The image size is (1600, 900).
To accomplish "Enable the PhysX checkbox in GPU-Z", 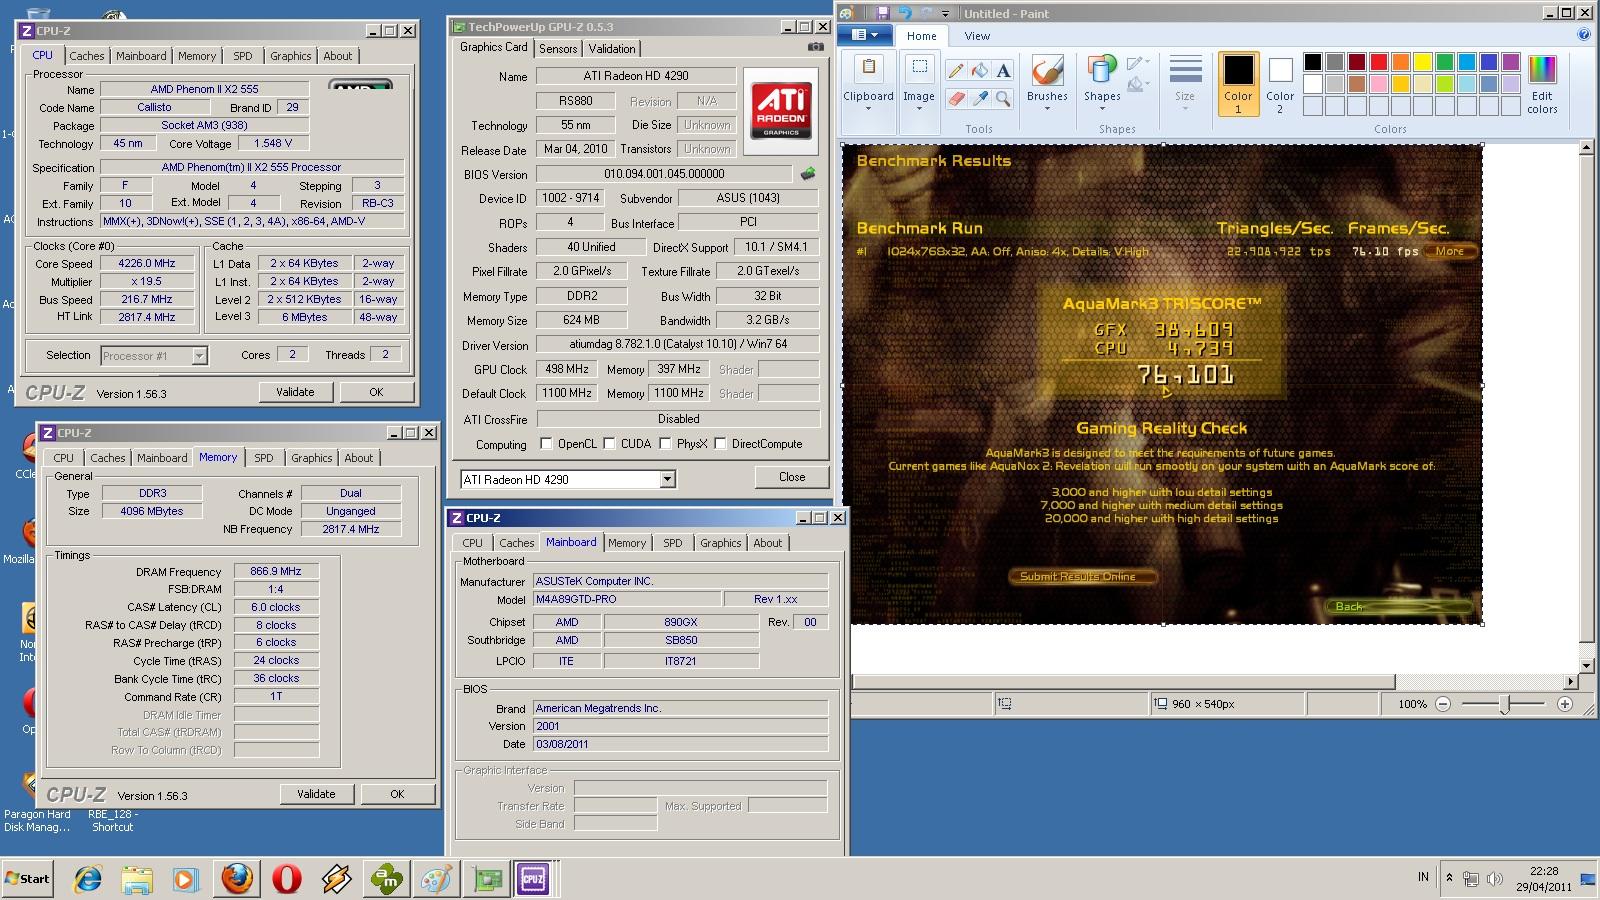I will click(665, 444).
